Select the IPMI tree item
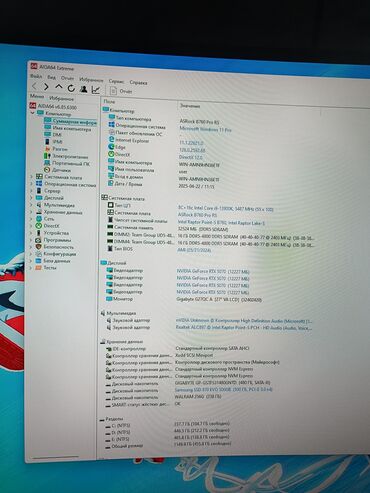The height and width of the screenshot is (493, 370). coord(53,142)
